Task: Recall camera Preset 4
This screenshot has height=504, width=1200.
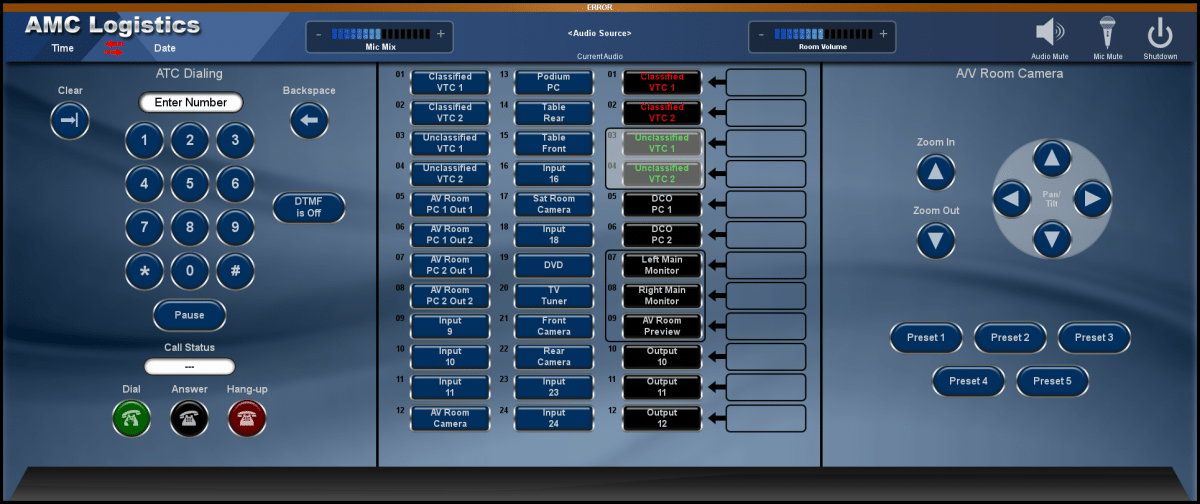Action: click(x=968, y=381)
